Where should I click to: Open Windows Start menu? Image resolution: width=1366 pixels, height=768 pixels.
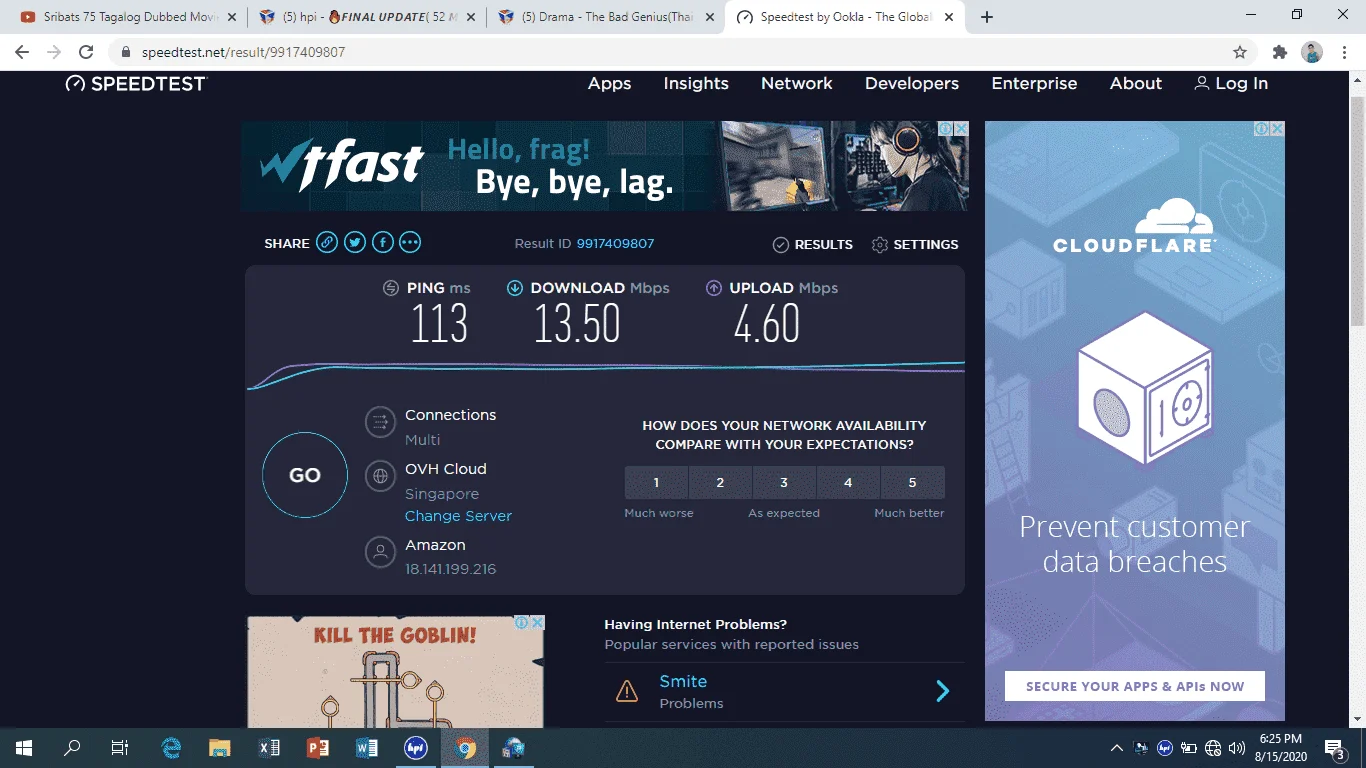24,748
